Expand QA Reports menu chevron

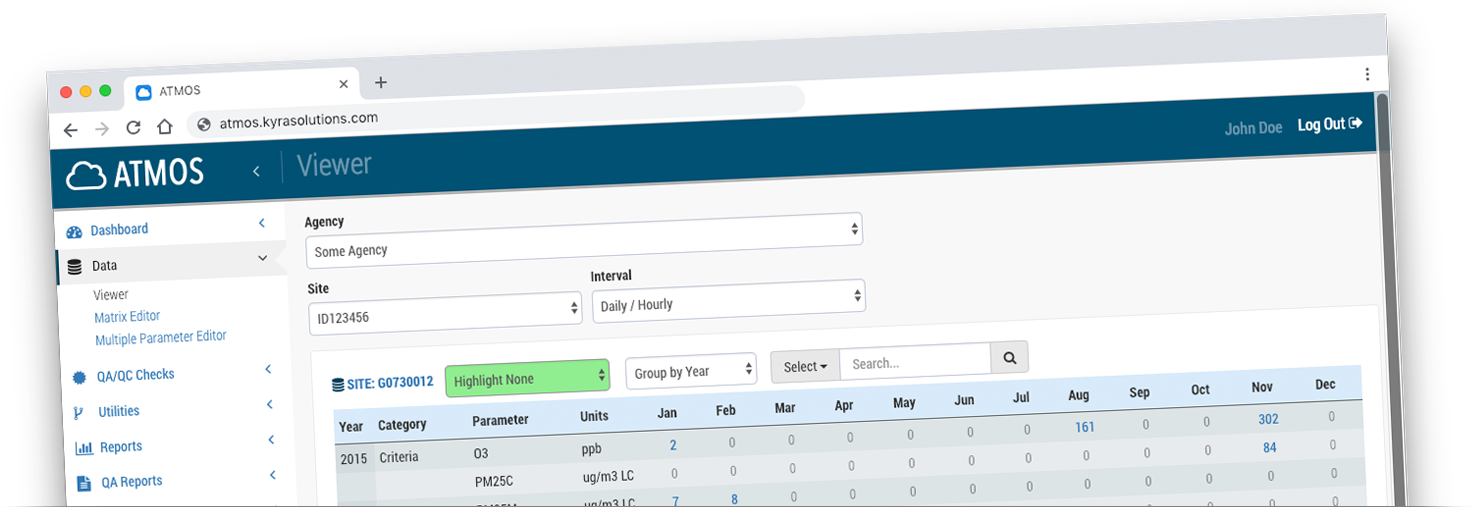[x=272, y=475]
